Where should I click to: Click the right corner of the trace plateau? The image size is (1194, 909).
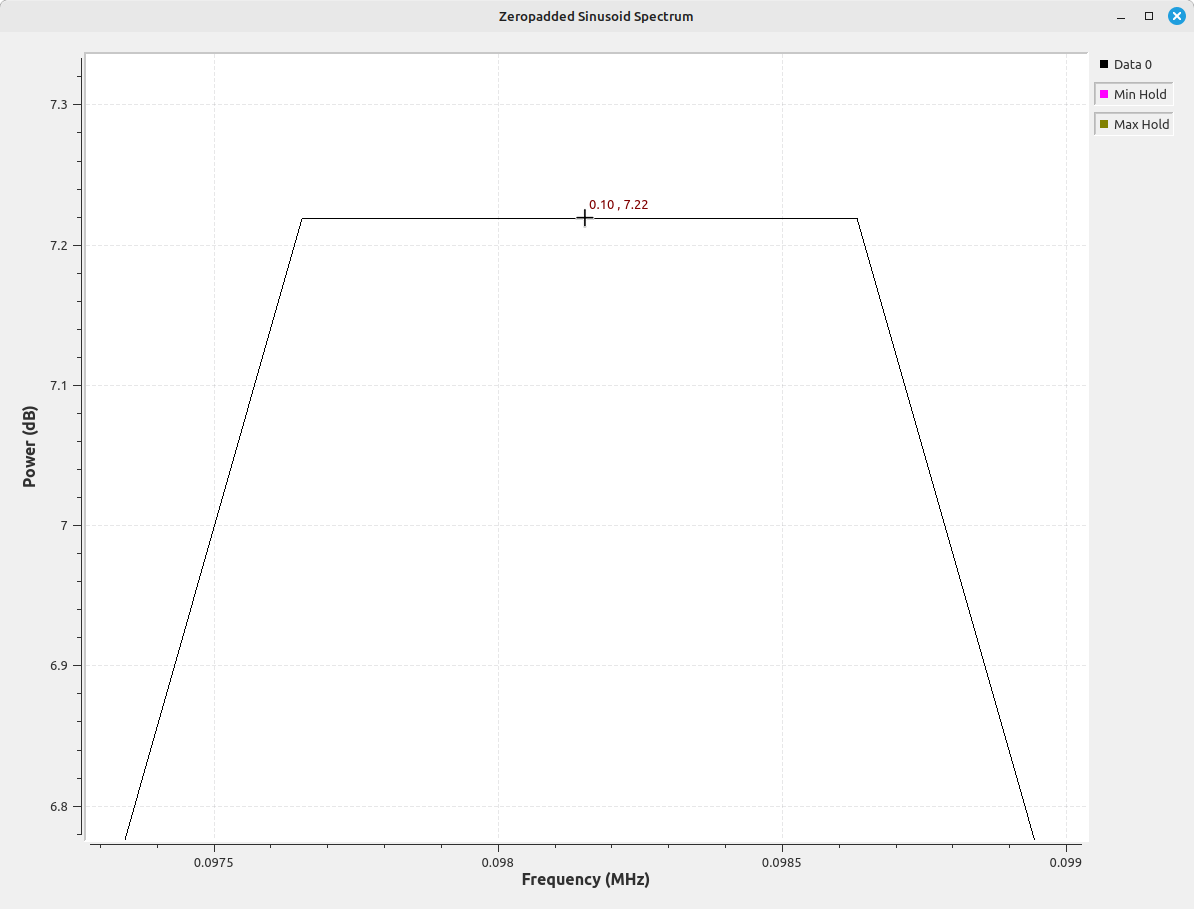[x=857, y=218]
